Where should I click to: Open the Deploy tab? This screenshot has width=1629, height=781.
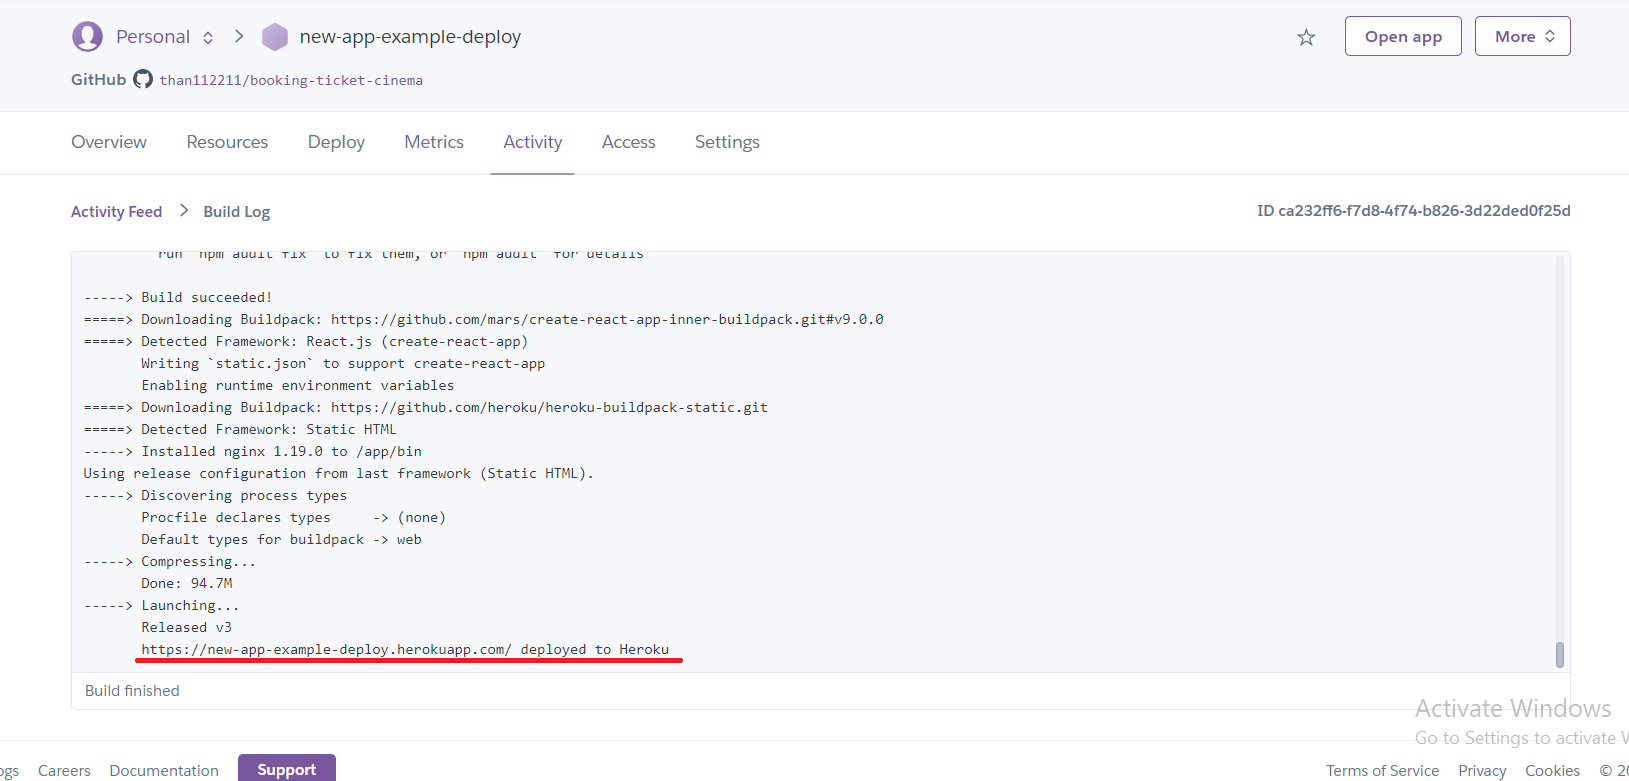[x=336, y=142]
